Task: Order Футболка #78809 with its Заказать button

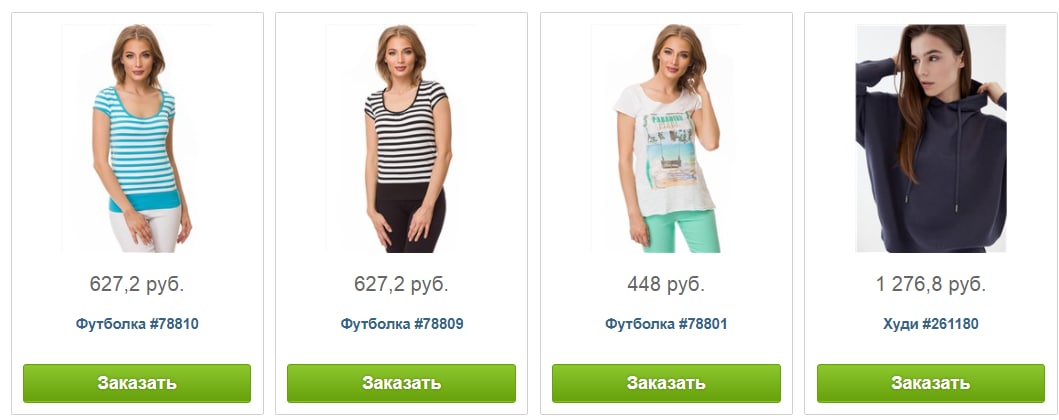Action: 401,384
